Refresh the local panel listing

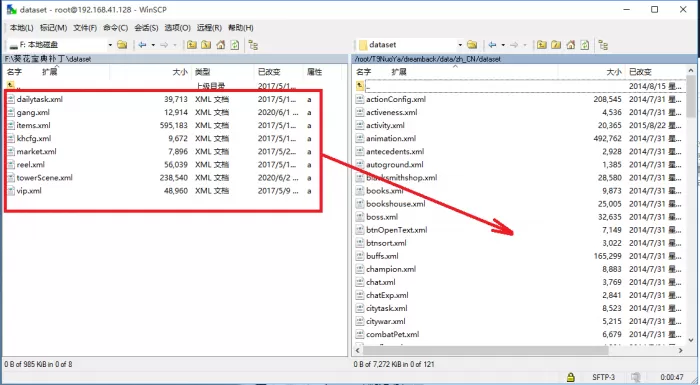tap(235, 45)
